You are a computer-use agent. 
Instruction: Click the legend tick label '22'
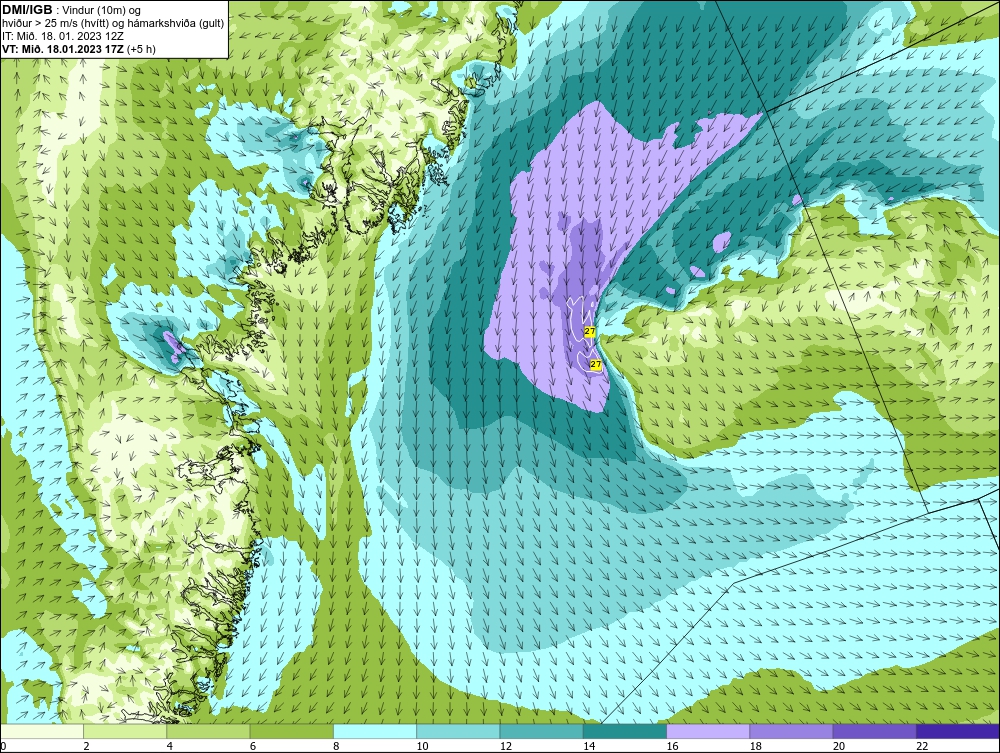point(922,747)
